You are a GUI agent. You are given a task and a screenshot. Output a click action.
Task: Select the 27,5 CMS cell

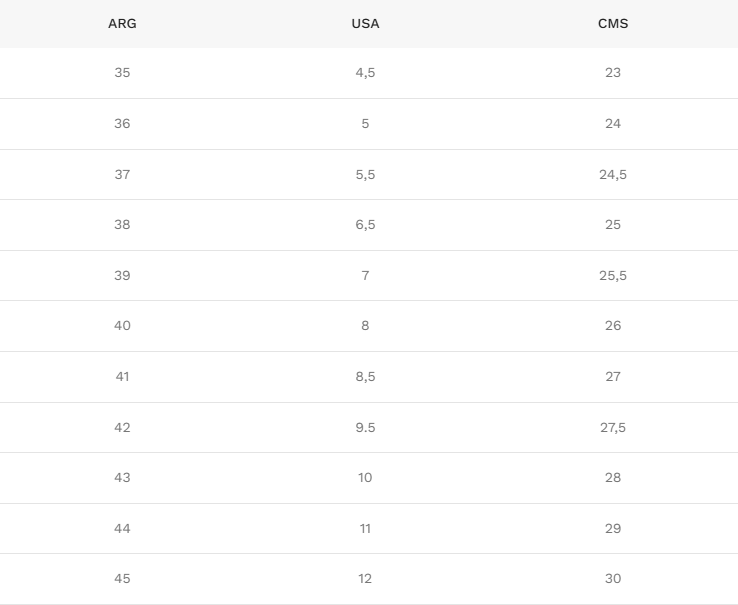click(613, 428)
